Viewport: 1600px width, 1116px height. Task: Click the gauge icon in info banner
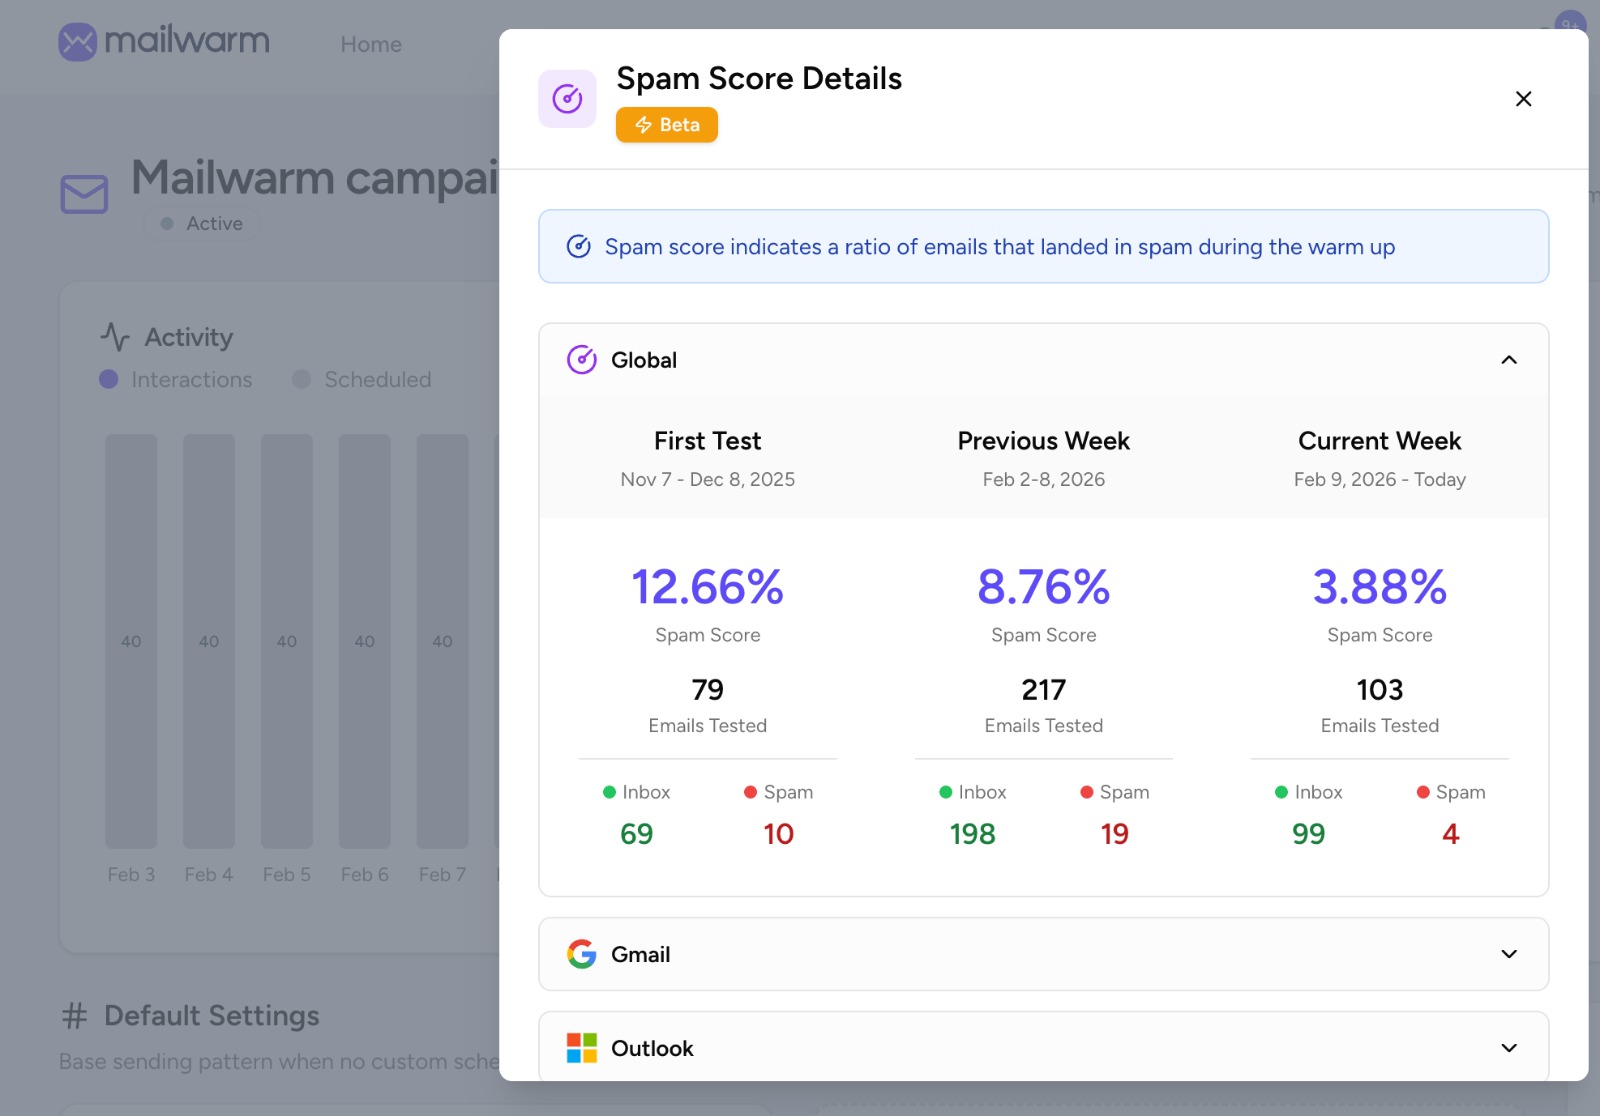(x=579, y=246)
